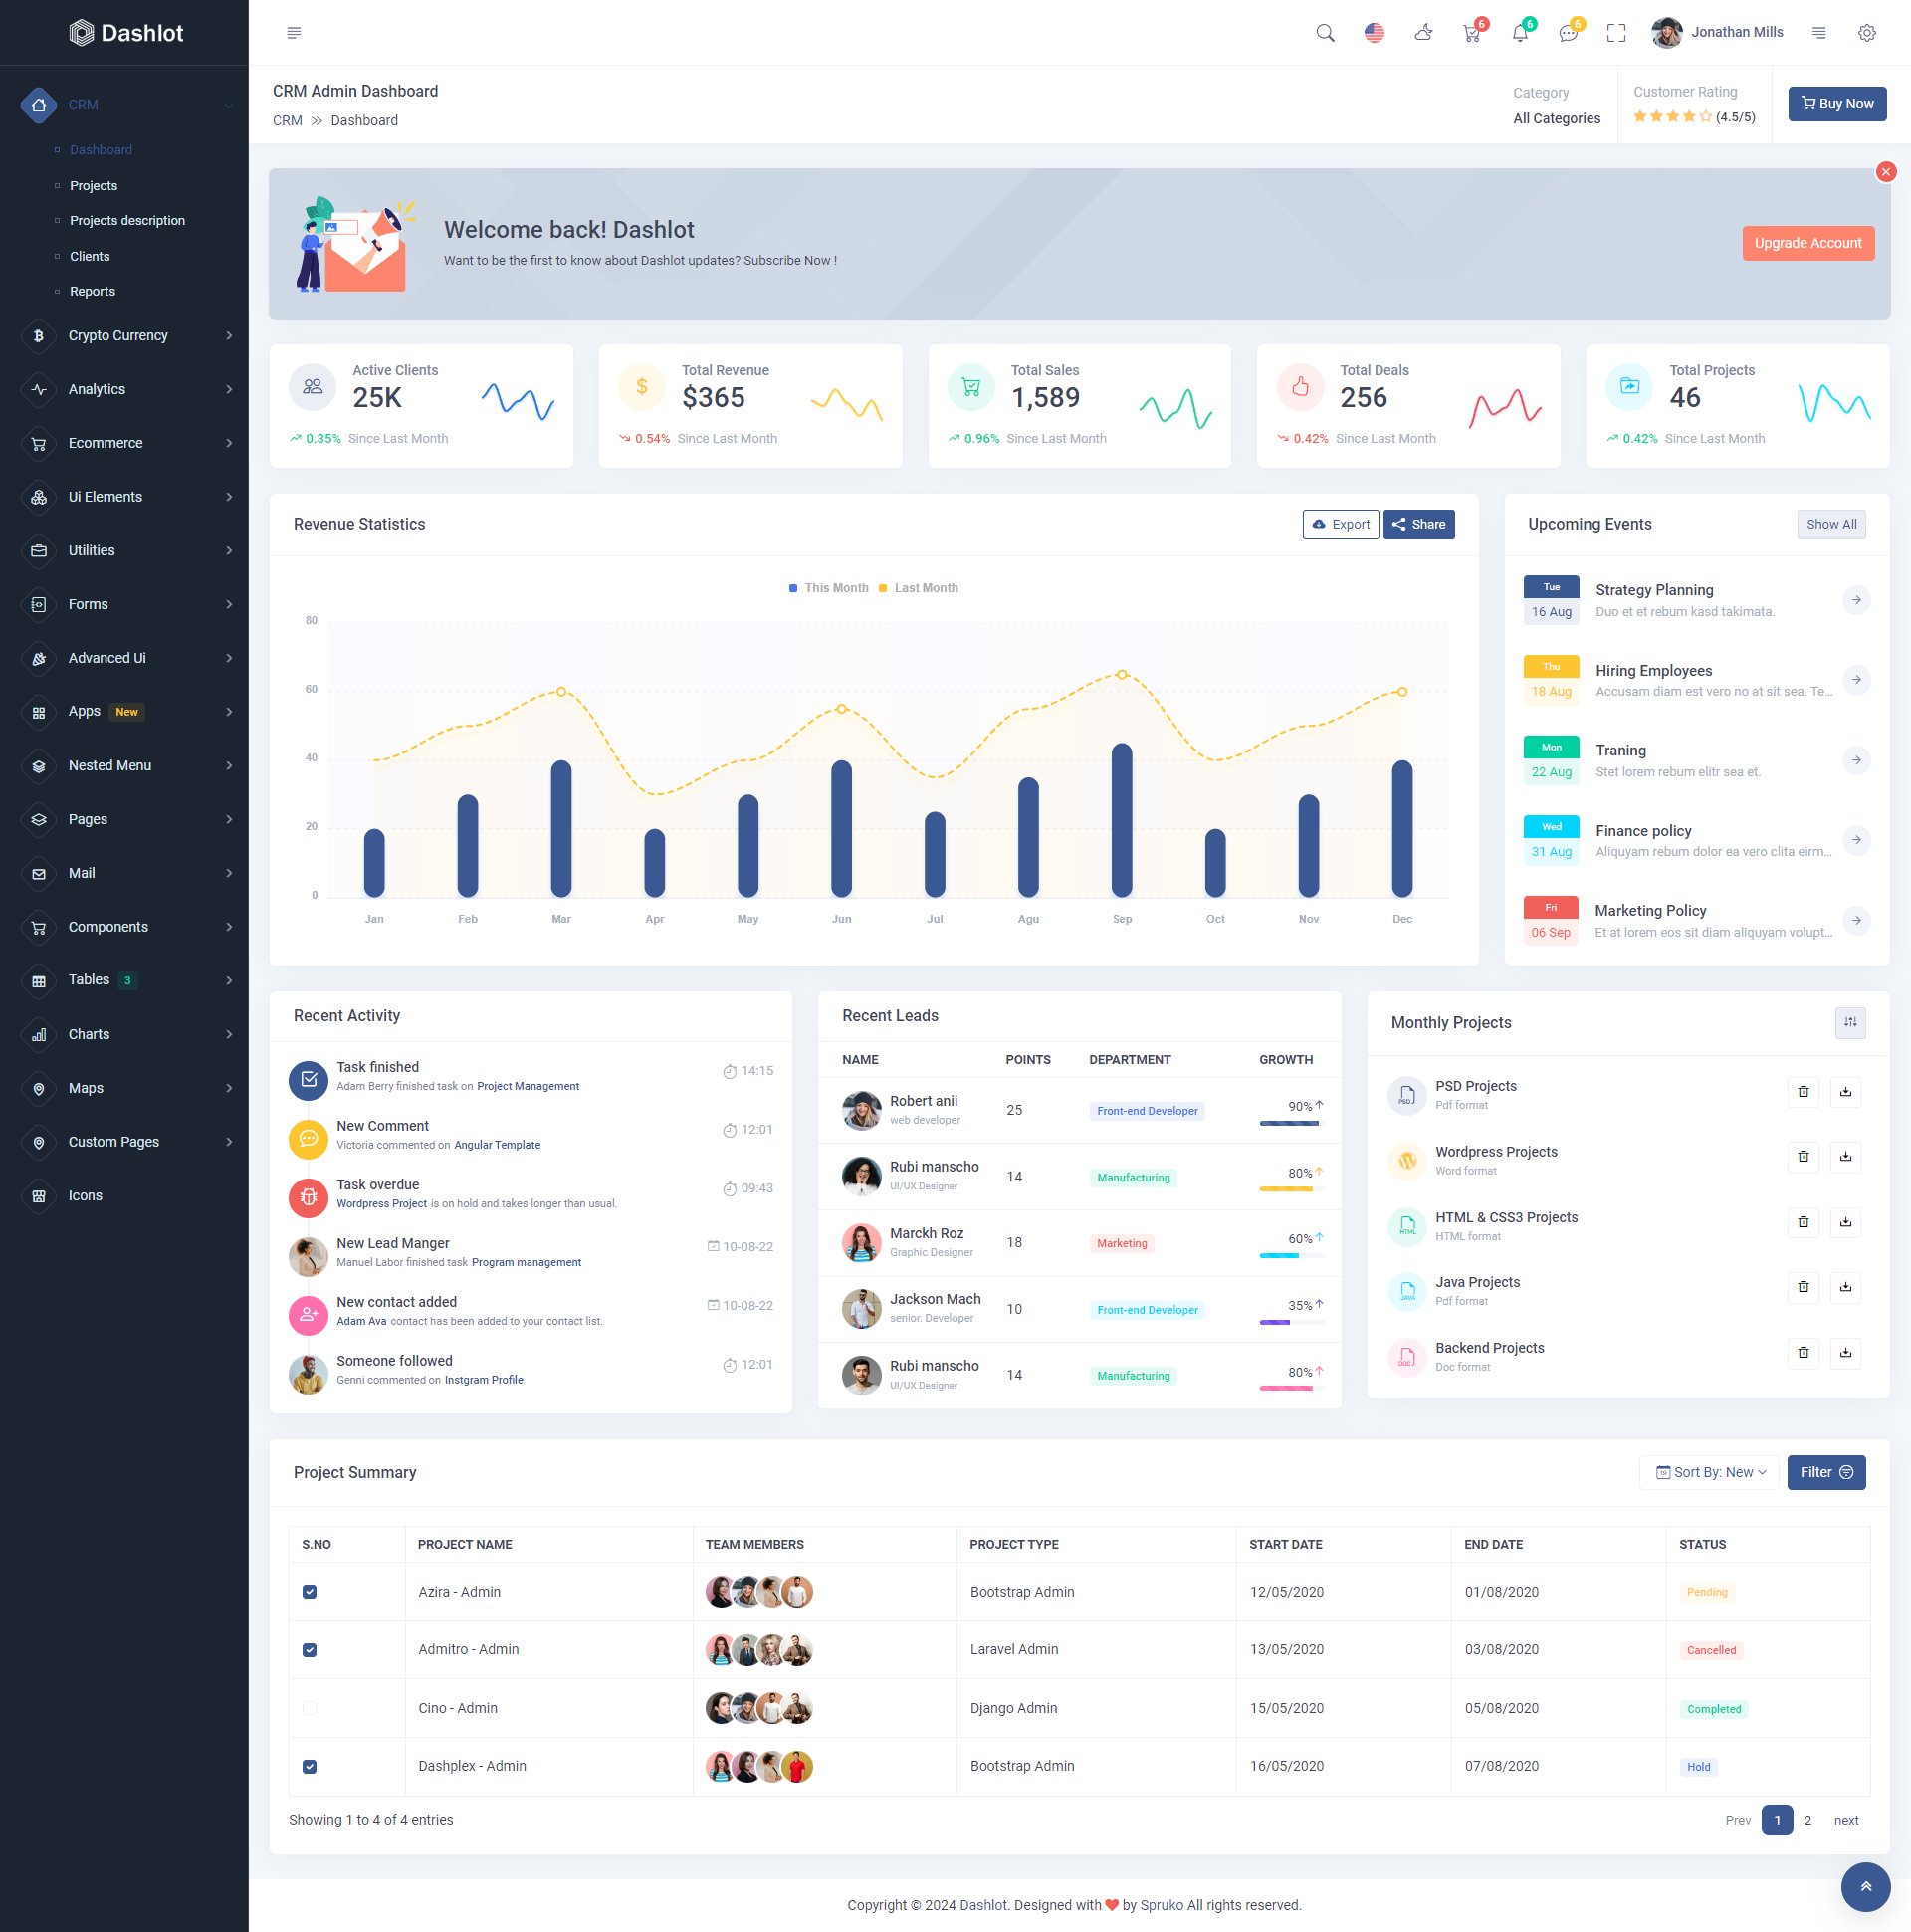This screenshot has width=1911, height=1932.
Task: Open the notifications bell icon
Action: tap(1519, 33)
